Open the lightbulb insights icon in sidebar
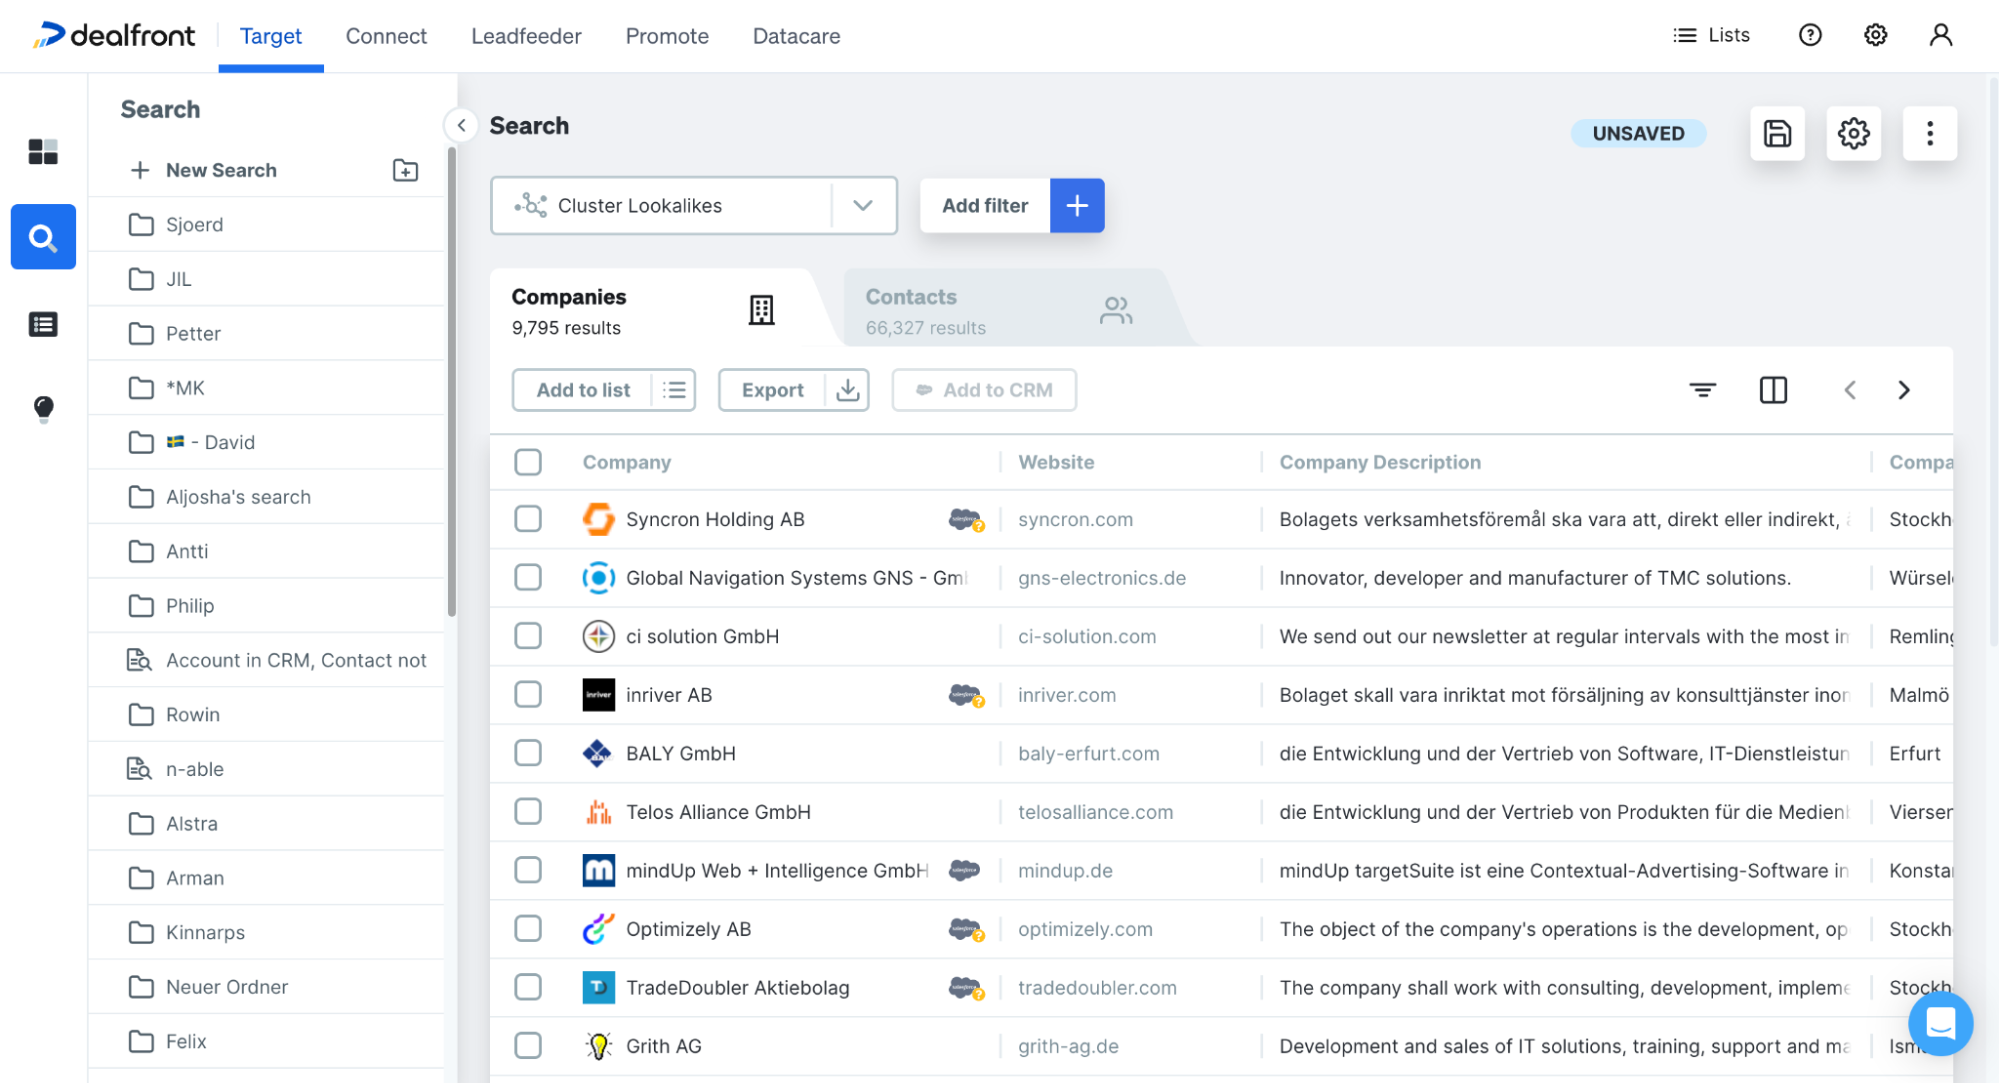Screen dimensions: 1999x1084 click(43, 408)
